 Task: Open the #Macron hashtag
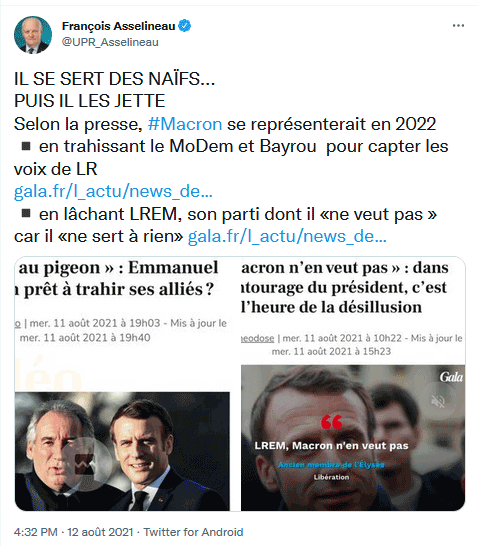[x=185, y=124]
